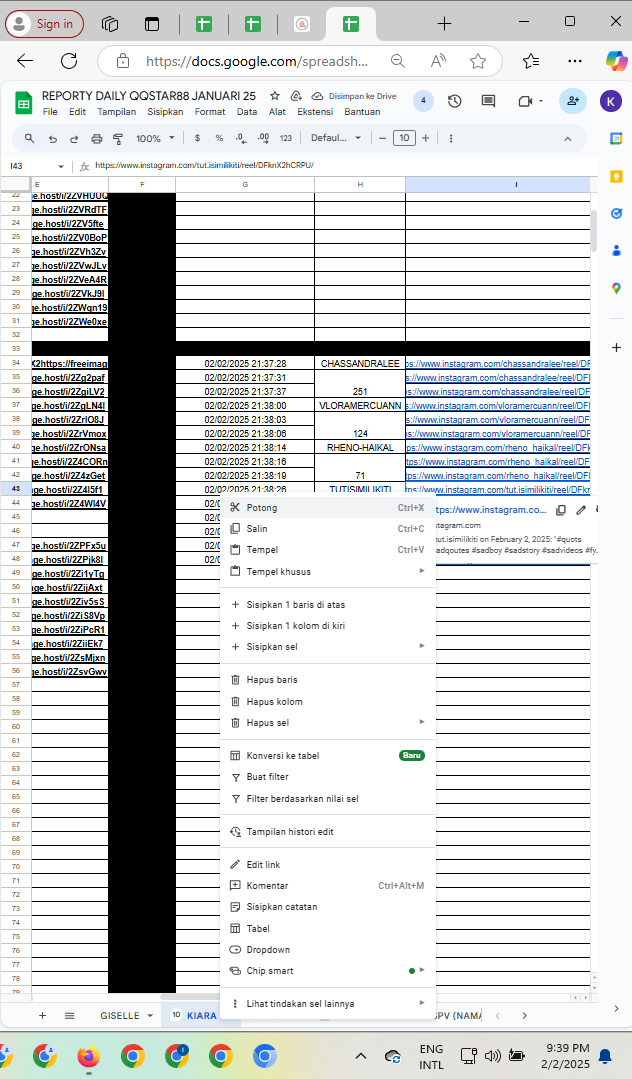The width and height of the screenshot is (632, 1079).
Task: Click the search menus magnifier icon
Action: click(30, 138)
